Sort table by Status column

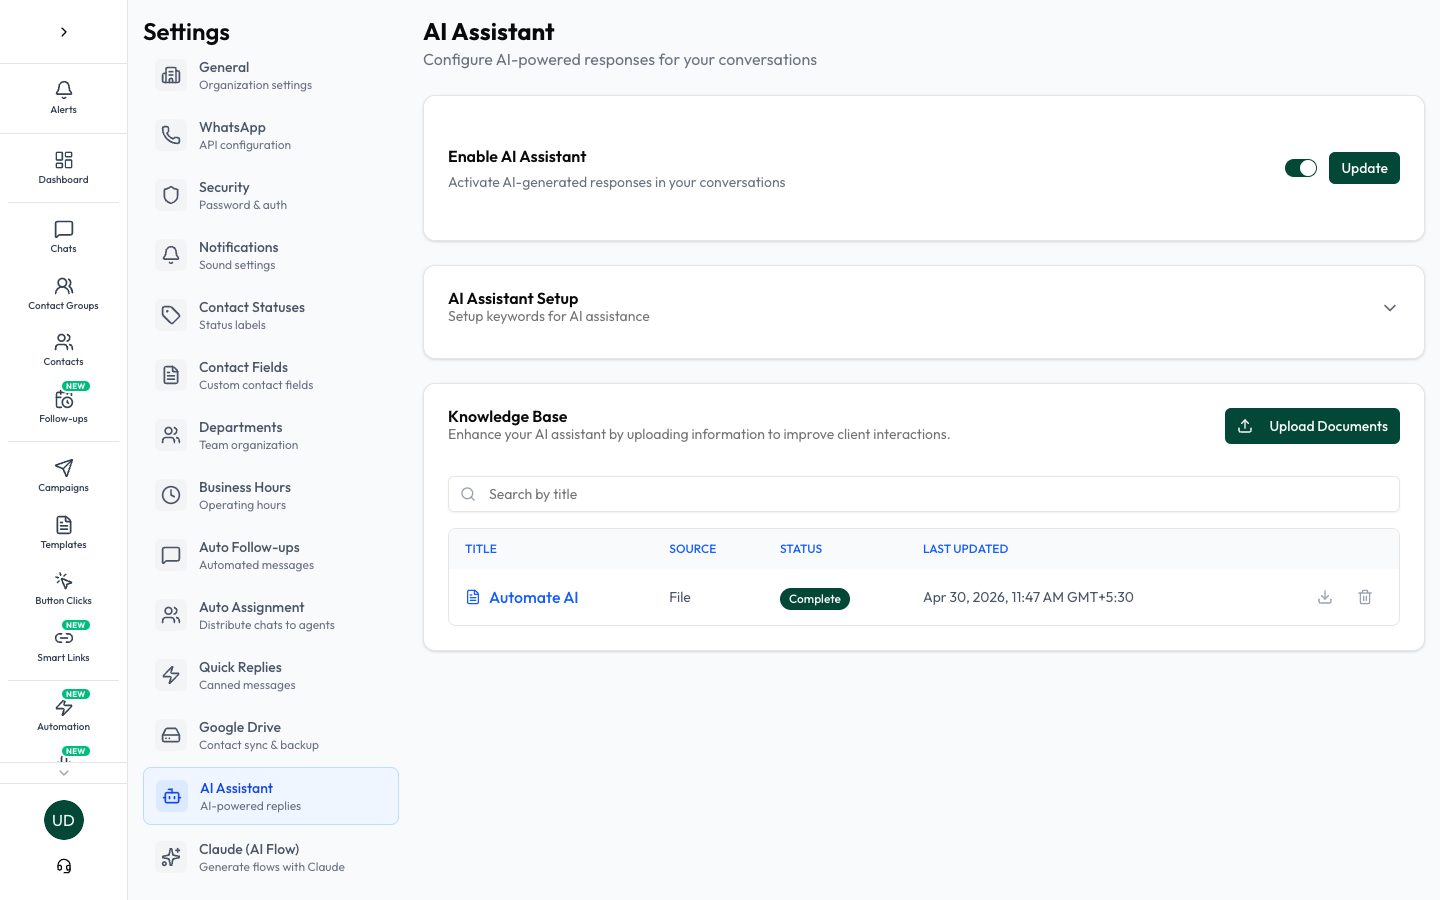pos(801,549)
